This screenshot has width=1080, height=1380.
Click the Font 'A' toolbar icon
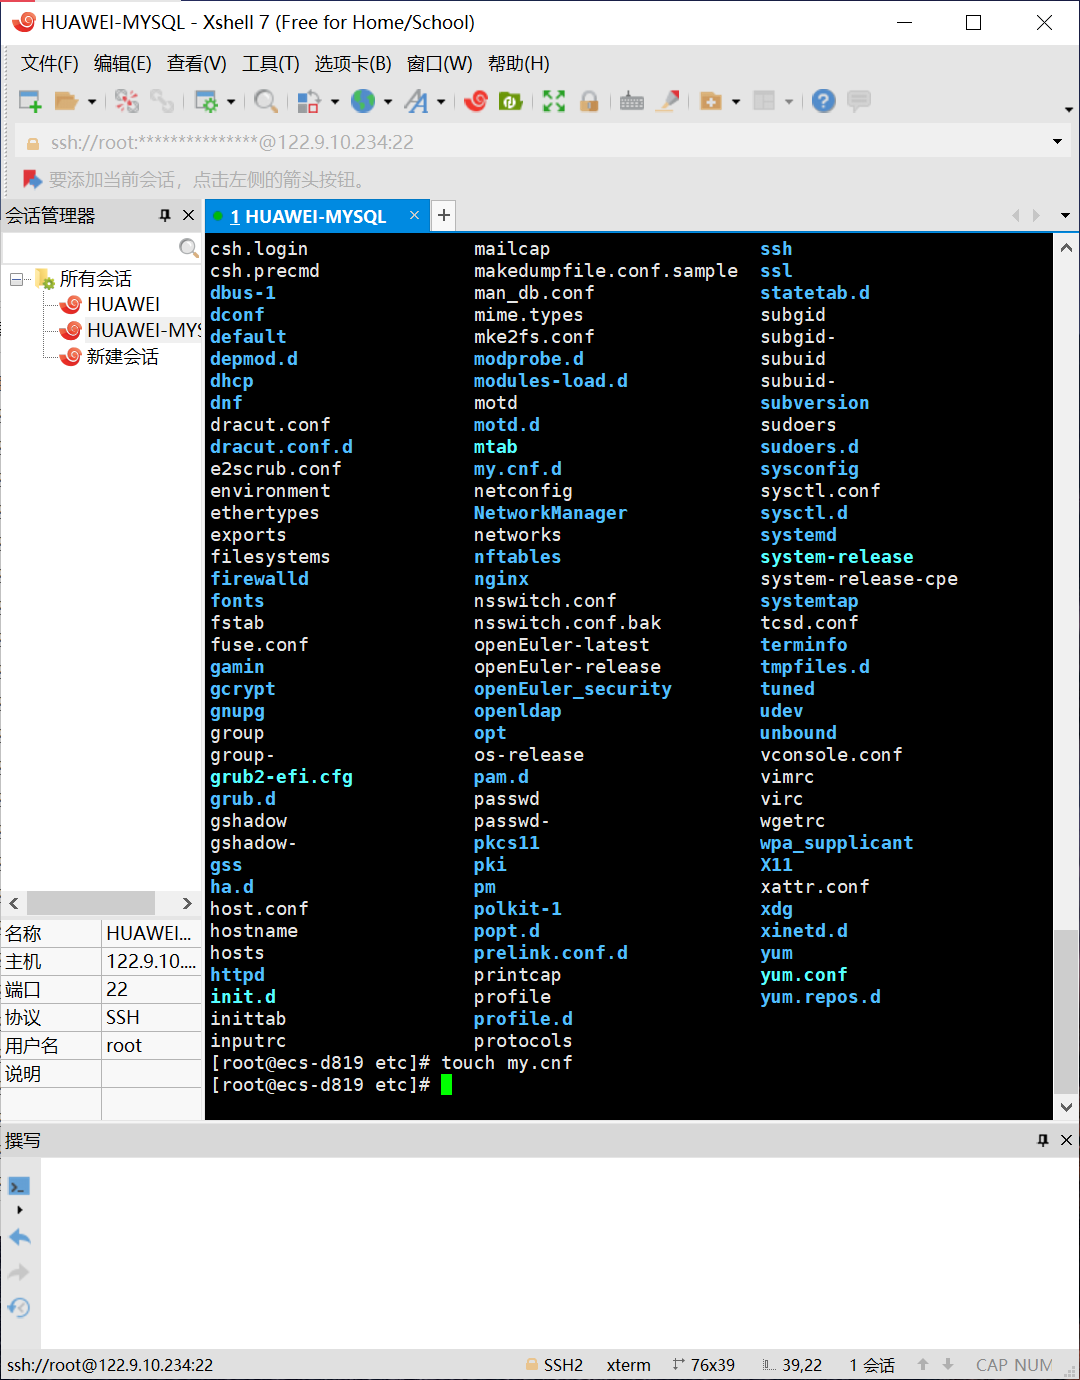coord(416,101)
